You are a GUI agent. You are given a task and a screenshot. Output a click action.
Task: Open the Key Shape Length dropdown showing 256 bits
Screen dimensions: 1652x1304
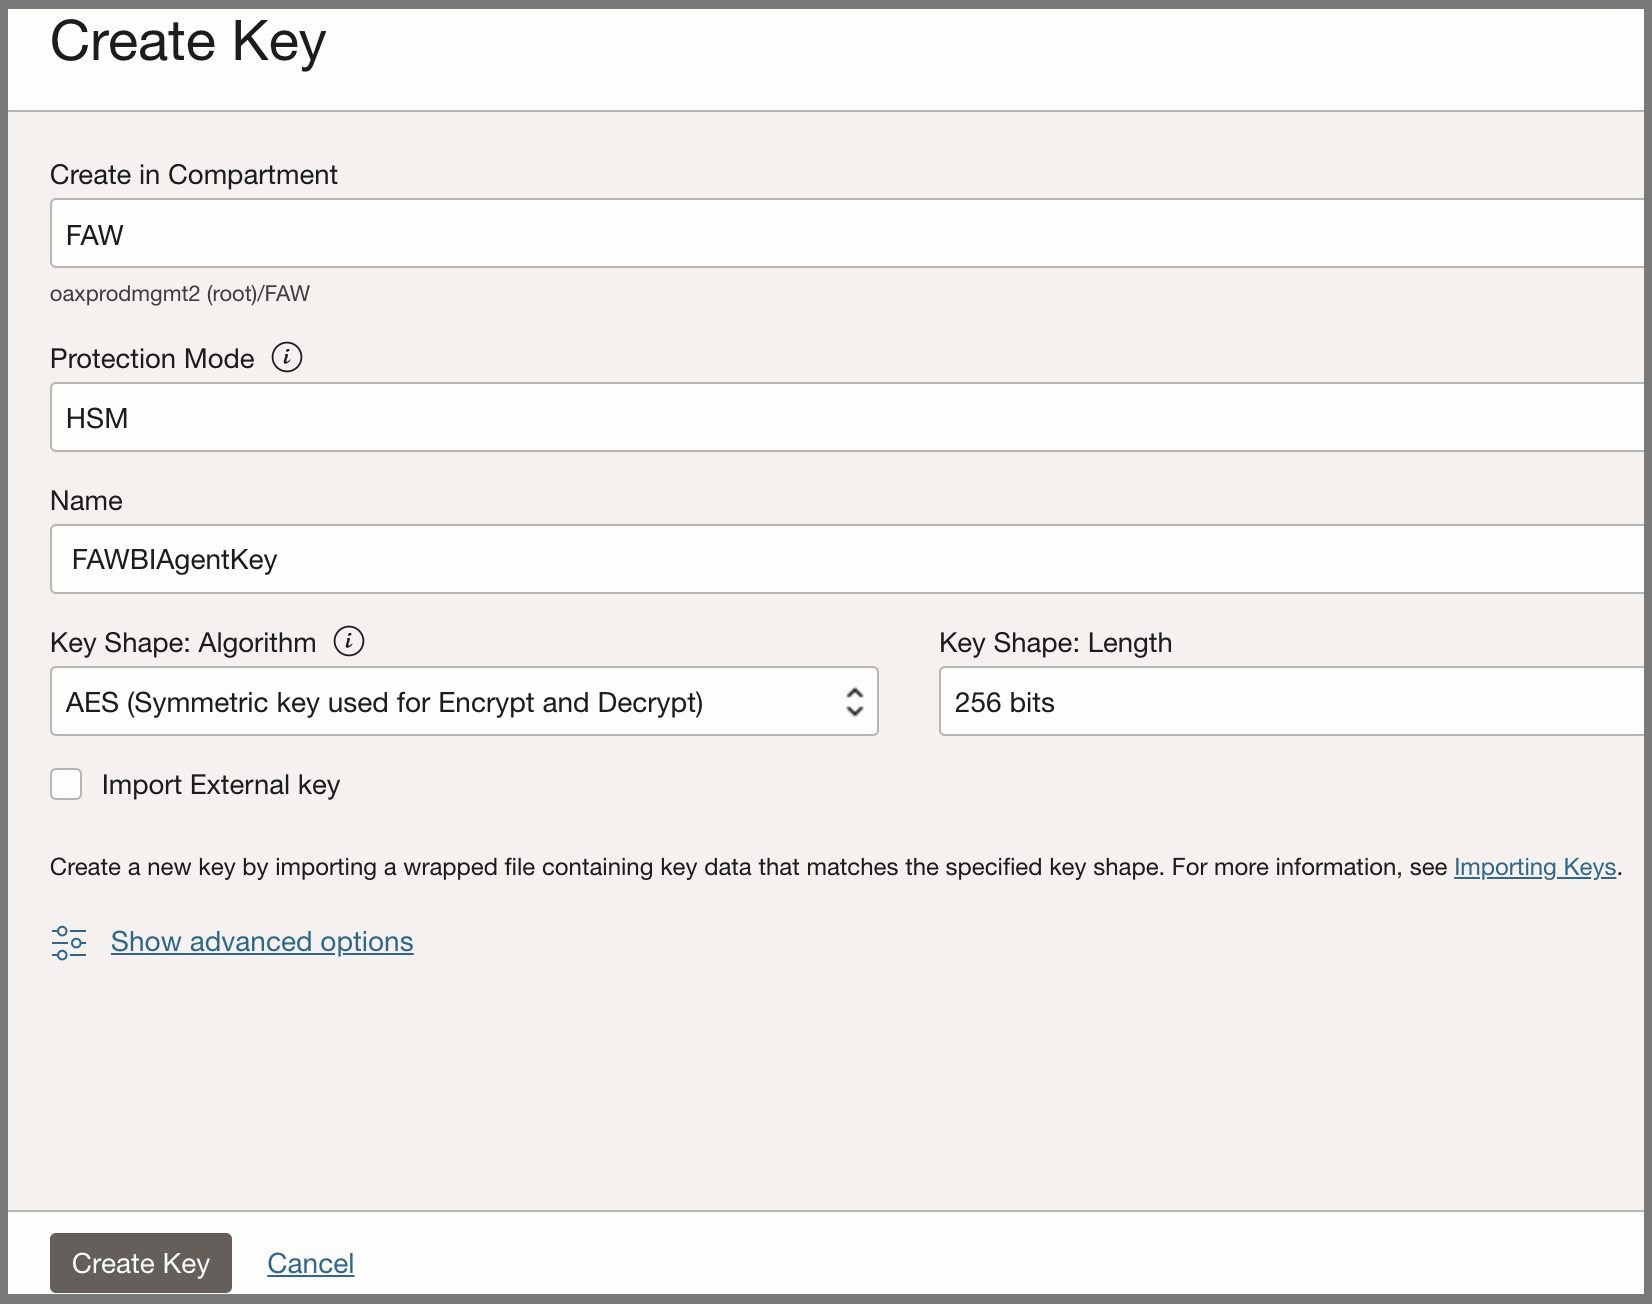pyautogui.click(x=1290, y=702)
